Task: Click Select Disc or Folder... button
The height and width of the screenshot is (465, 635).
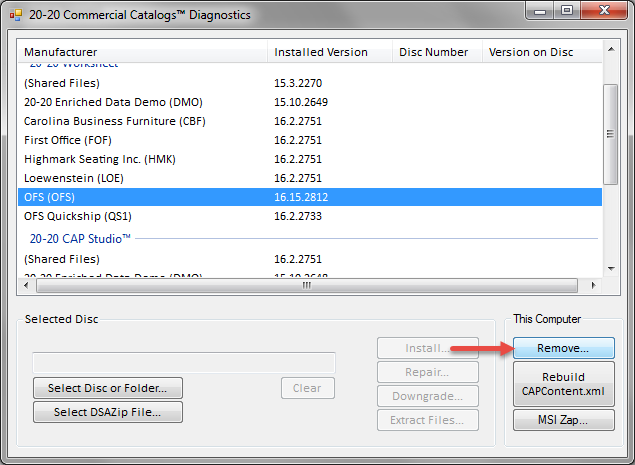Action: [108, 388]
